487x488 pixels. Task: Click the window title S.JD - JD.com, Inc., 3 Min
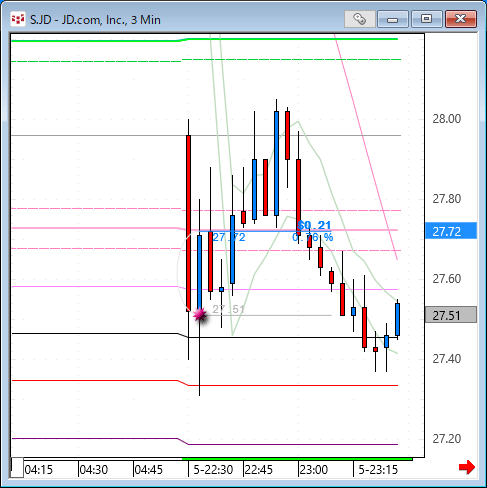pos(95,20)
